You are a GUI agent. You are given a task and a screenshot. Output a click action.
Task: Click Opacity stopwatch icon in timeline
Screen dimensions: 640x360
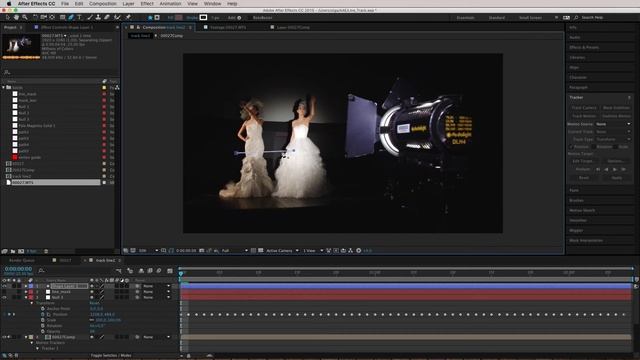(x=43, y=331)
